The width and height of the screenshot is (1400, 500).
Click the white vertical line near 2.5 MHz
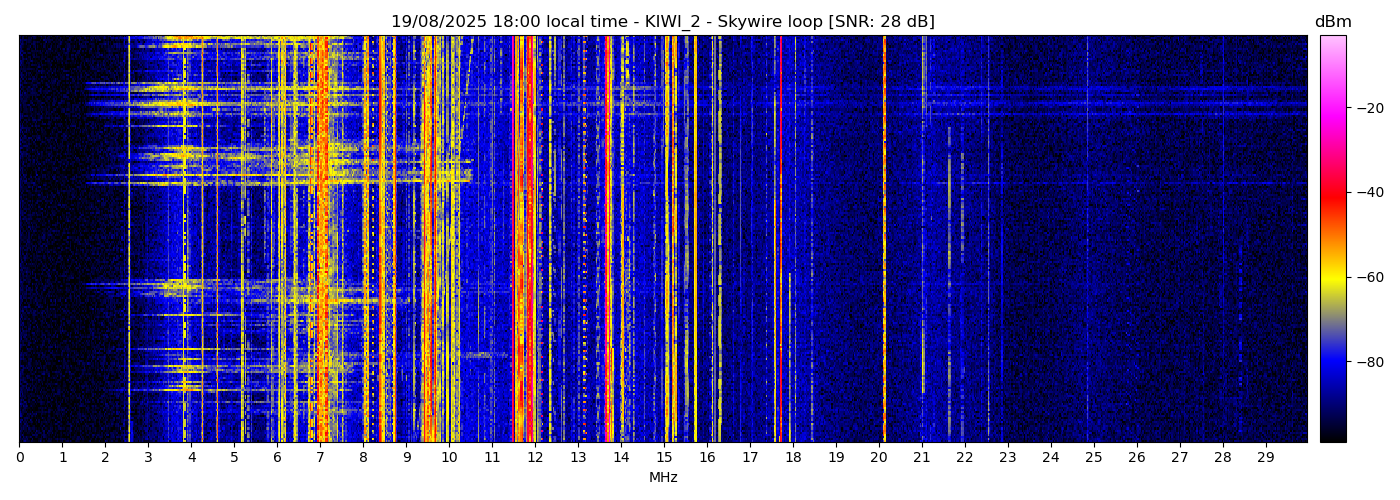[129, 240]
